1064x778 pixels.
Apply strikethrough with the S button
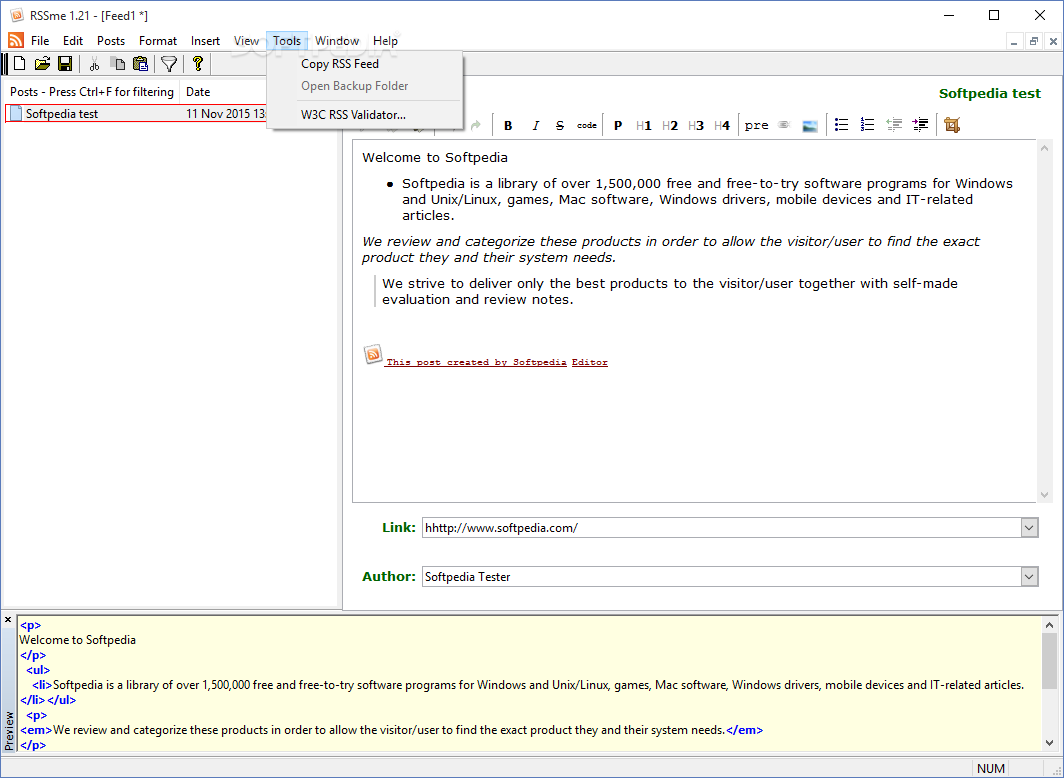tap(560, 125)
